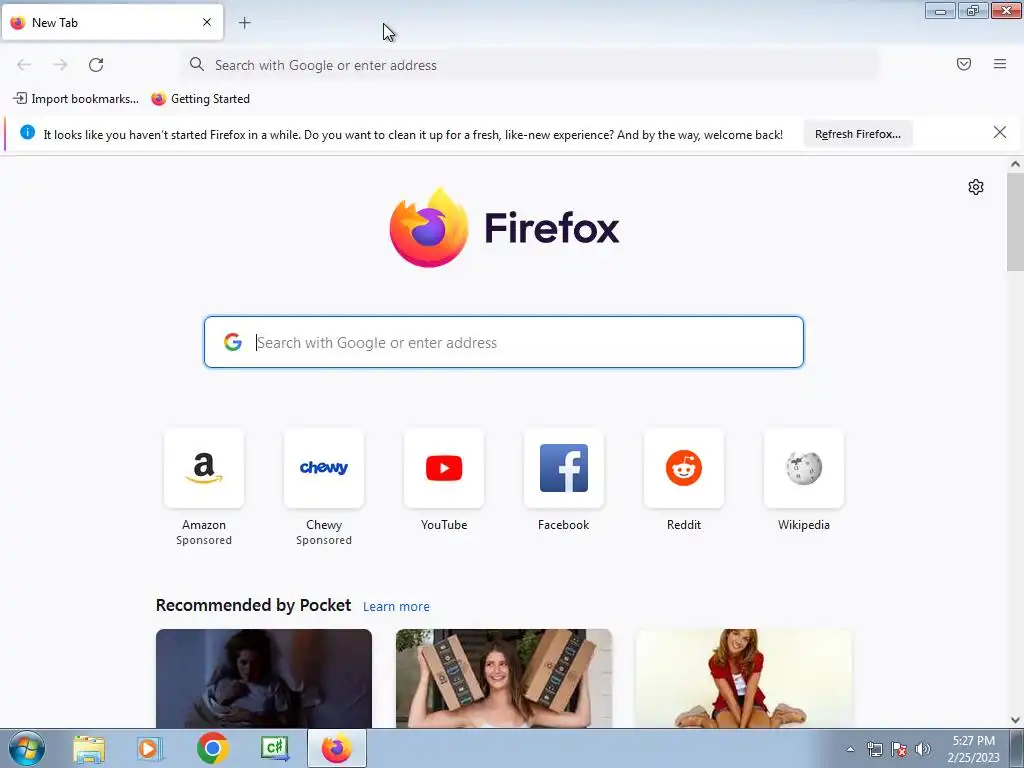1024x768 pixels.
Task: Click the info icon in the notification bar
Action: [27, 132]
